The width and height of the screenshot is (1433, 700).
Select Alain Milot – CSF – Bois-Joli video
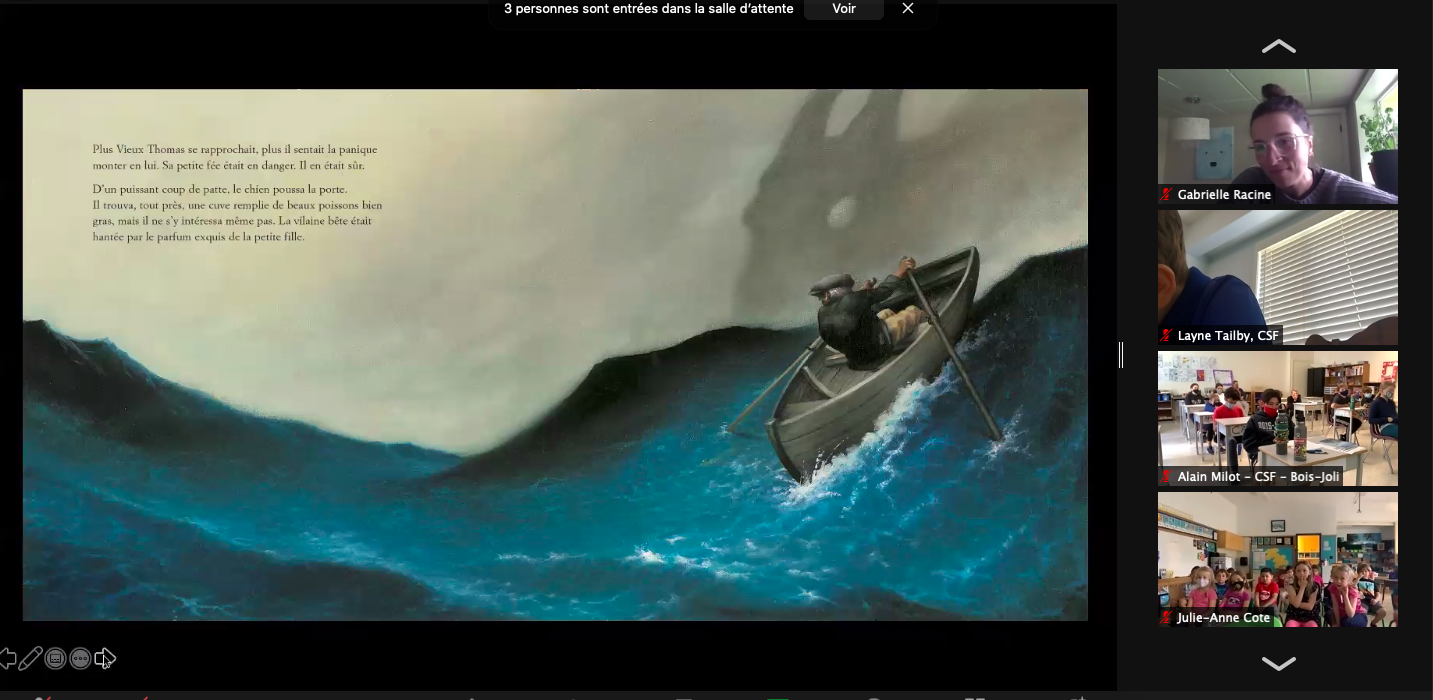point(1278,418)
